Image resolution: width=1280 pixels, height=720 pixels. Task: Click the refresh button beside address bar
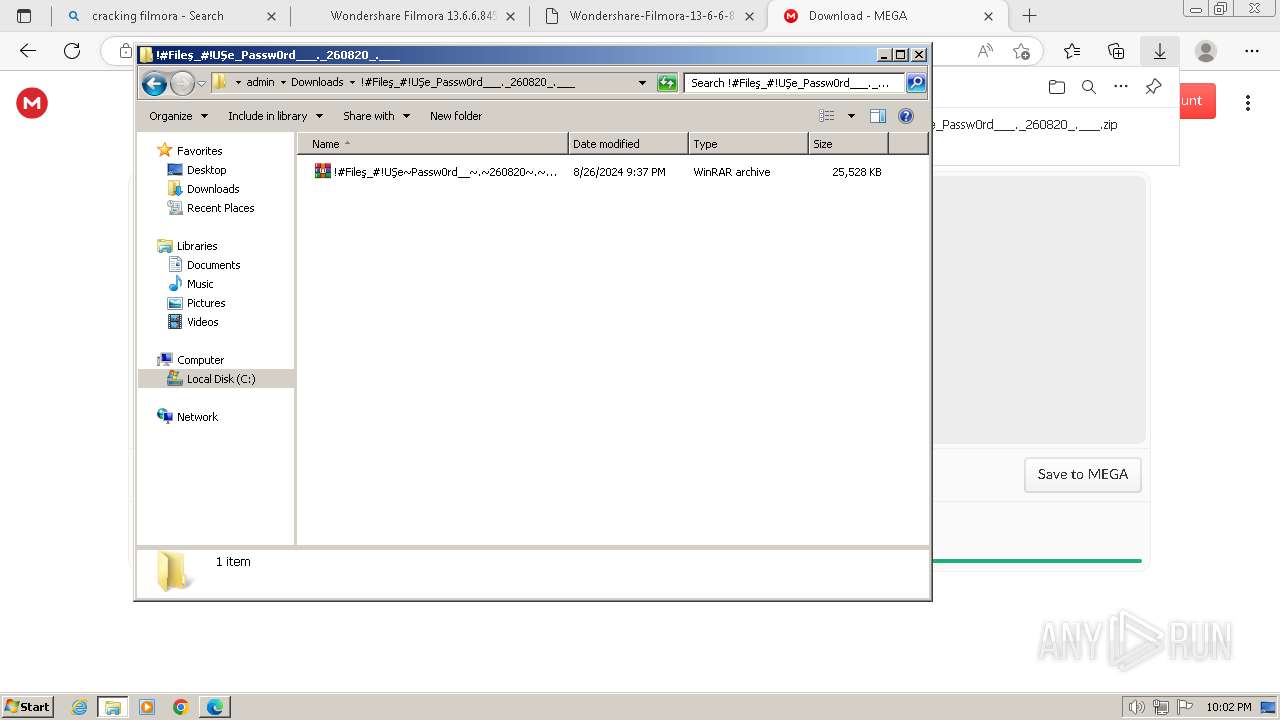pyautogui.click(x=667, y=83)
